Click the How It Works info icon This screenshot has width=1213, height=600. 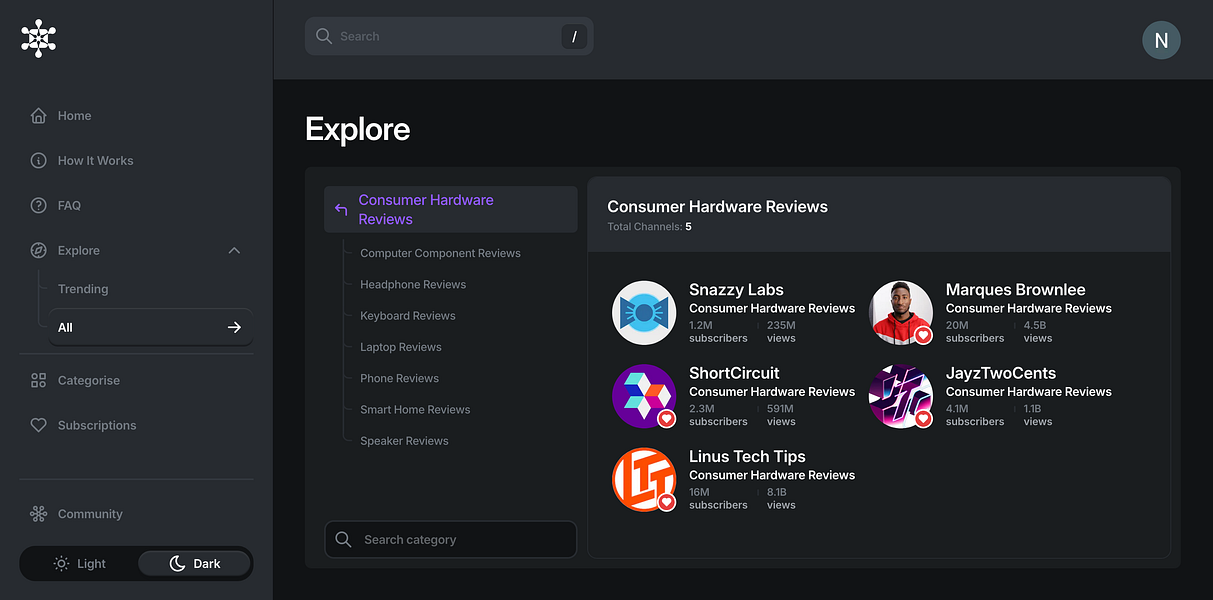(x=39, y=161)
